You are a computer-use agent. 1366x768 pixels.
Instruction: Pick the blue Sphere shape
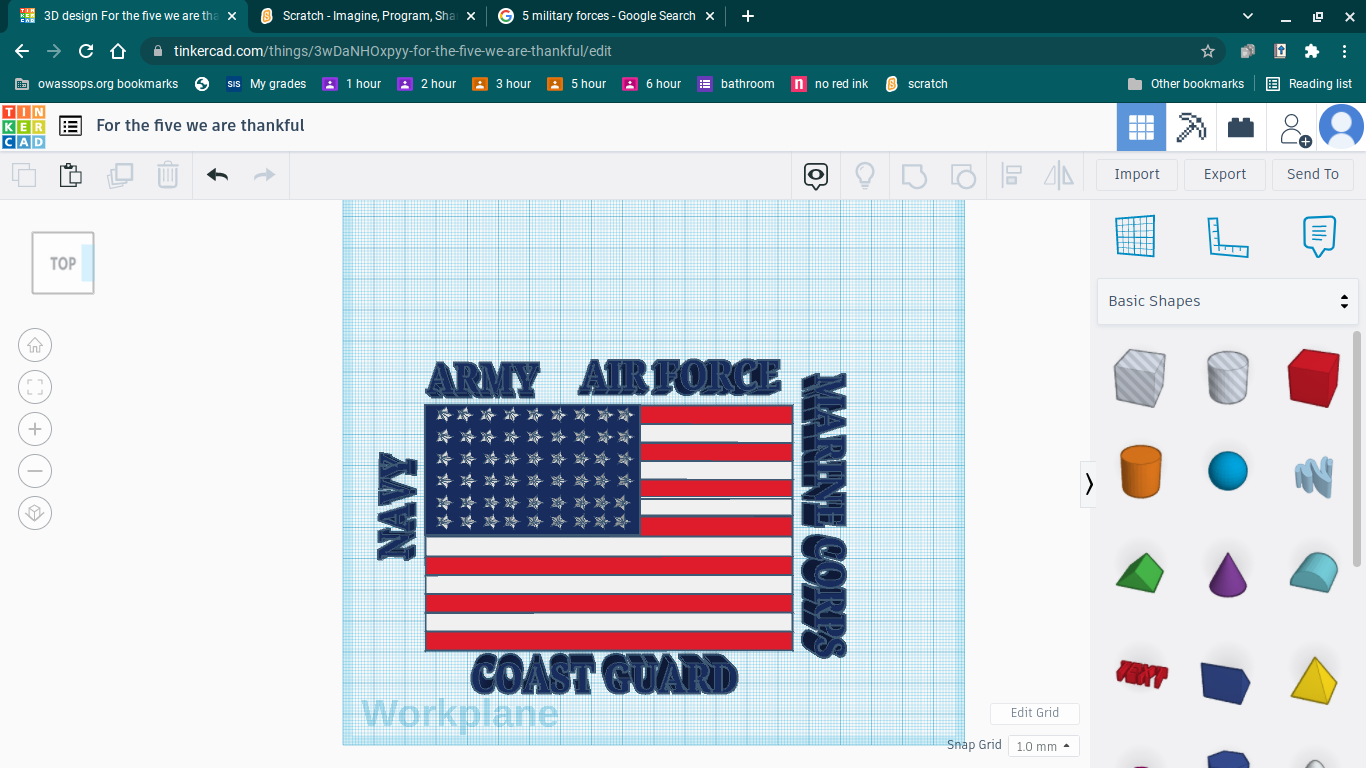click(1227, 471)
